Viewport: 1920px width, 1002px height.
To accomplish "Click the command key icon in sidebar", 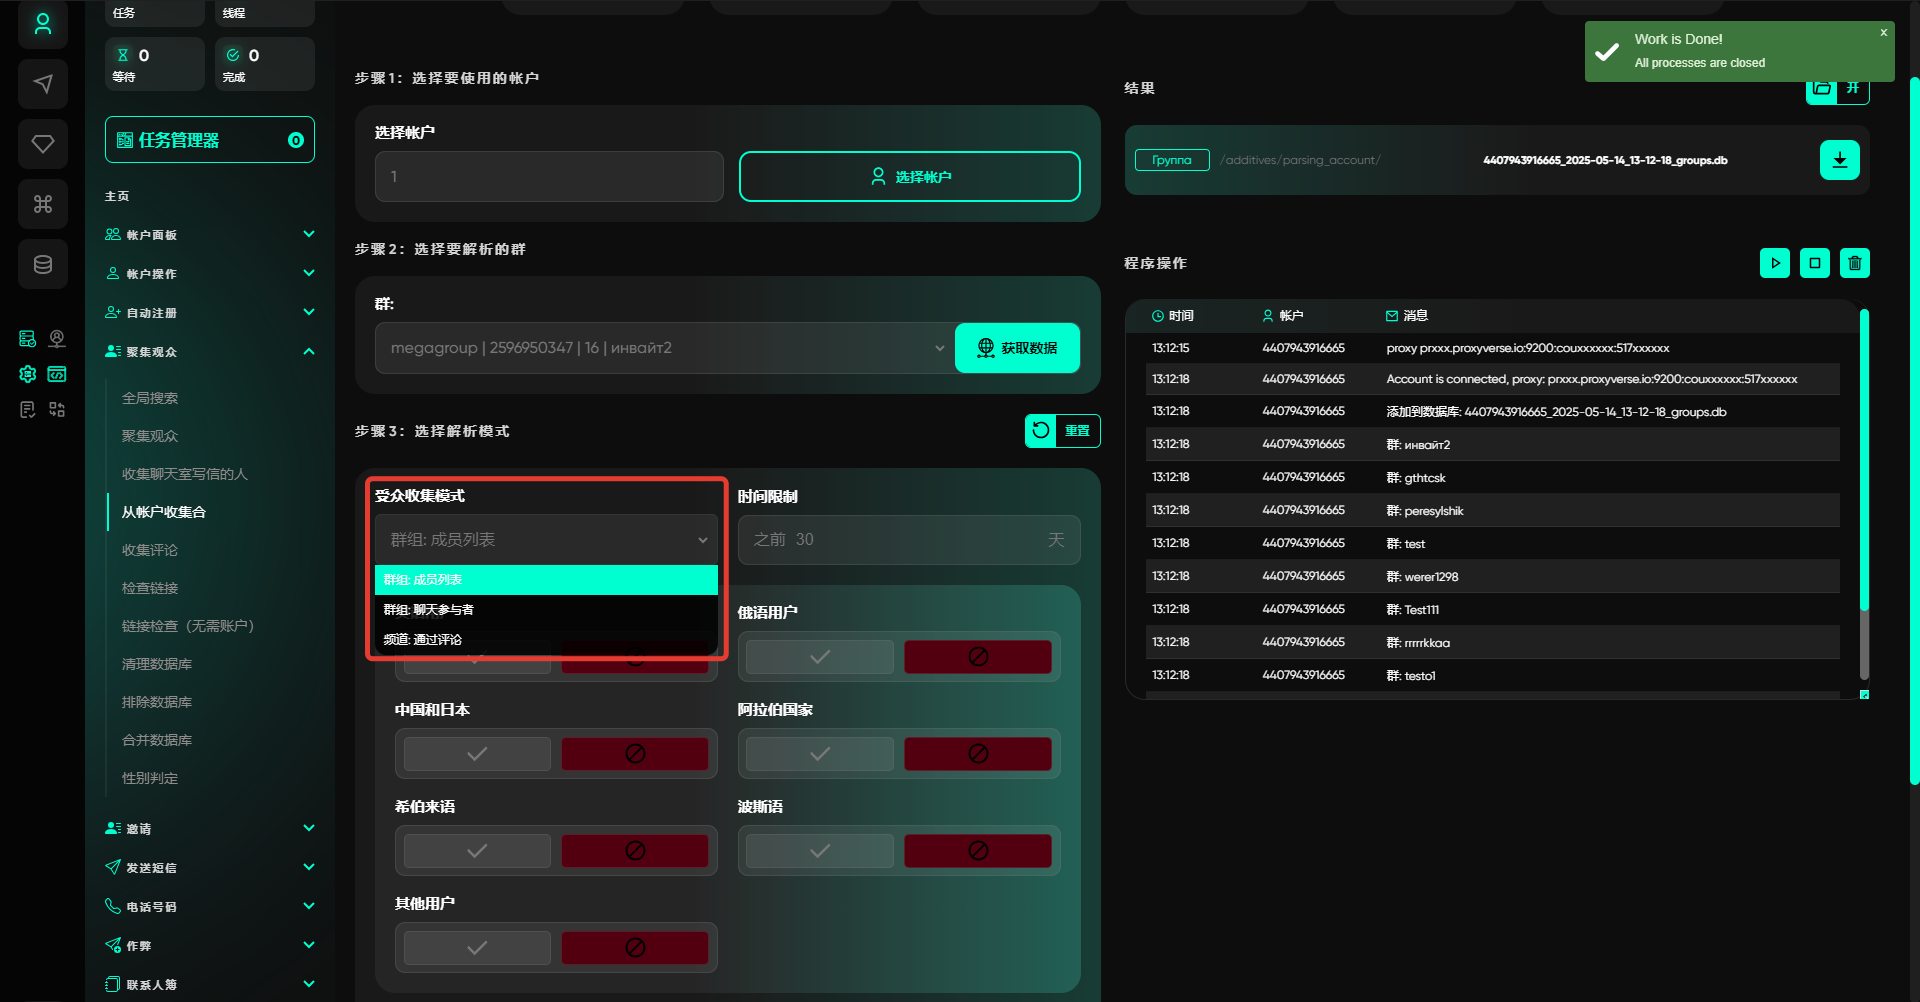I will 43,204.
